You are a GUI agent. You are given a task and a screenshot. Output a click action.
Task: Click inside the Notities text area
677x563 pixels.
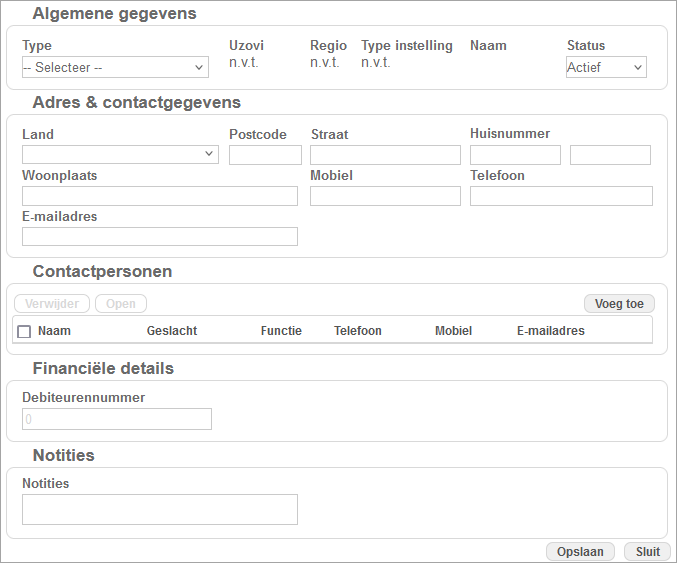[x=160, y=509]
